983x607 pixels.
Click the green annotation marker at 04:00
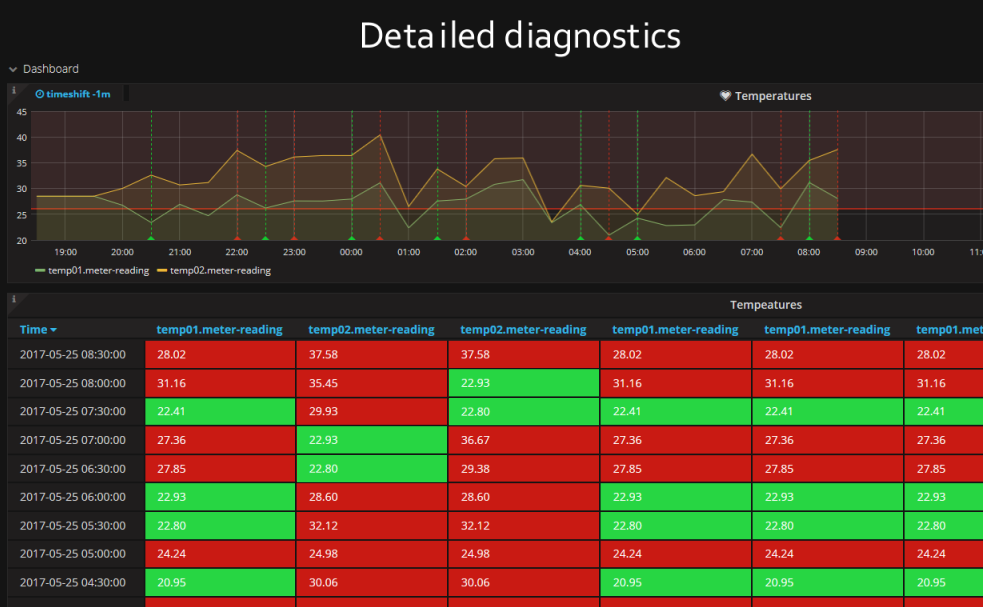(x=580, y=238)
